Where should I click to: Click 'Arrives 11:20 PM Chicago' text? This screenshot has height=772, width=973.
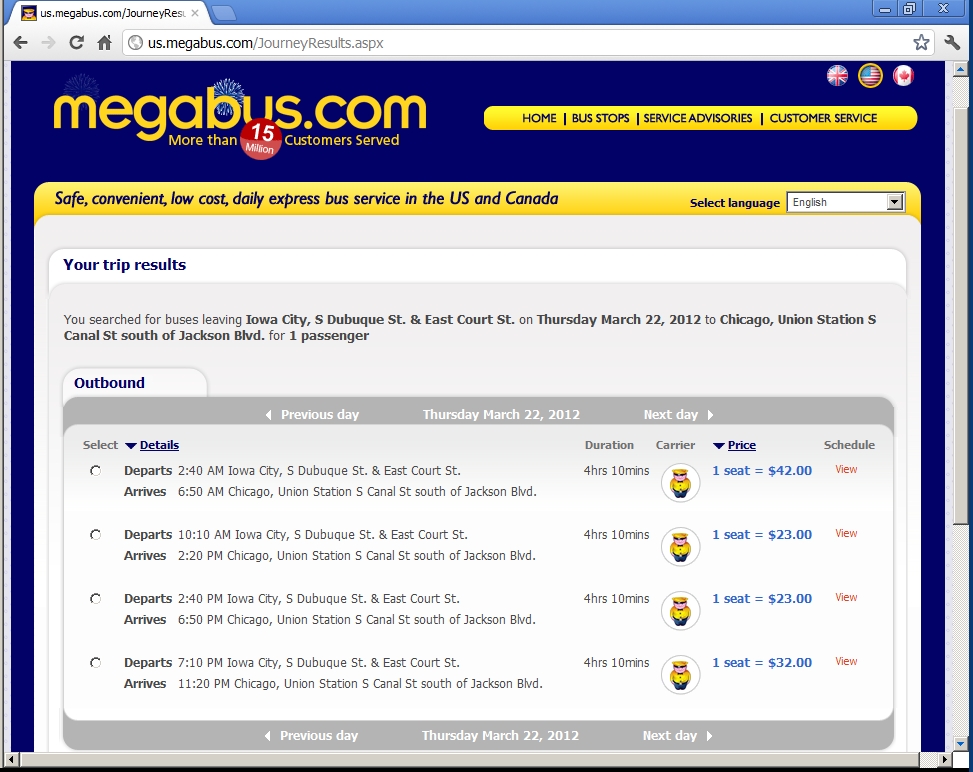coord(333,683)
